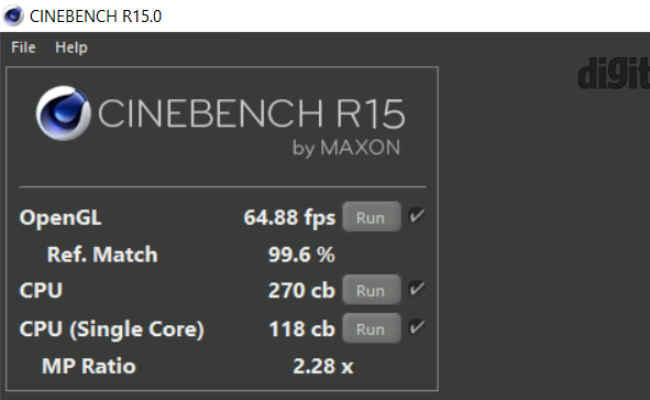Run the OpenGL benchmark
This screenshot has height=400, width=650.
(x=371, y=217)
